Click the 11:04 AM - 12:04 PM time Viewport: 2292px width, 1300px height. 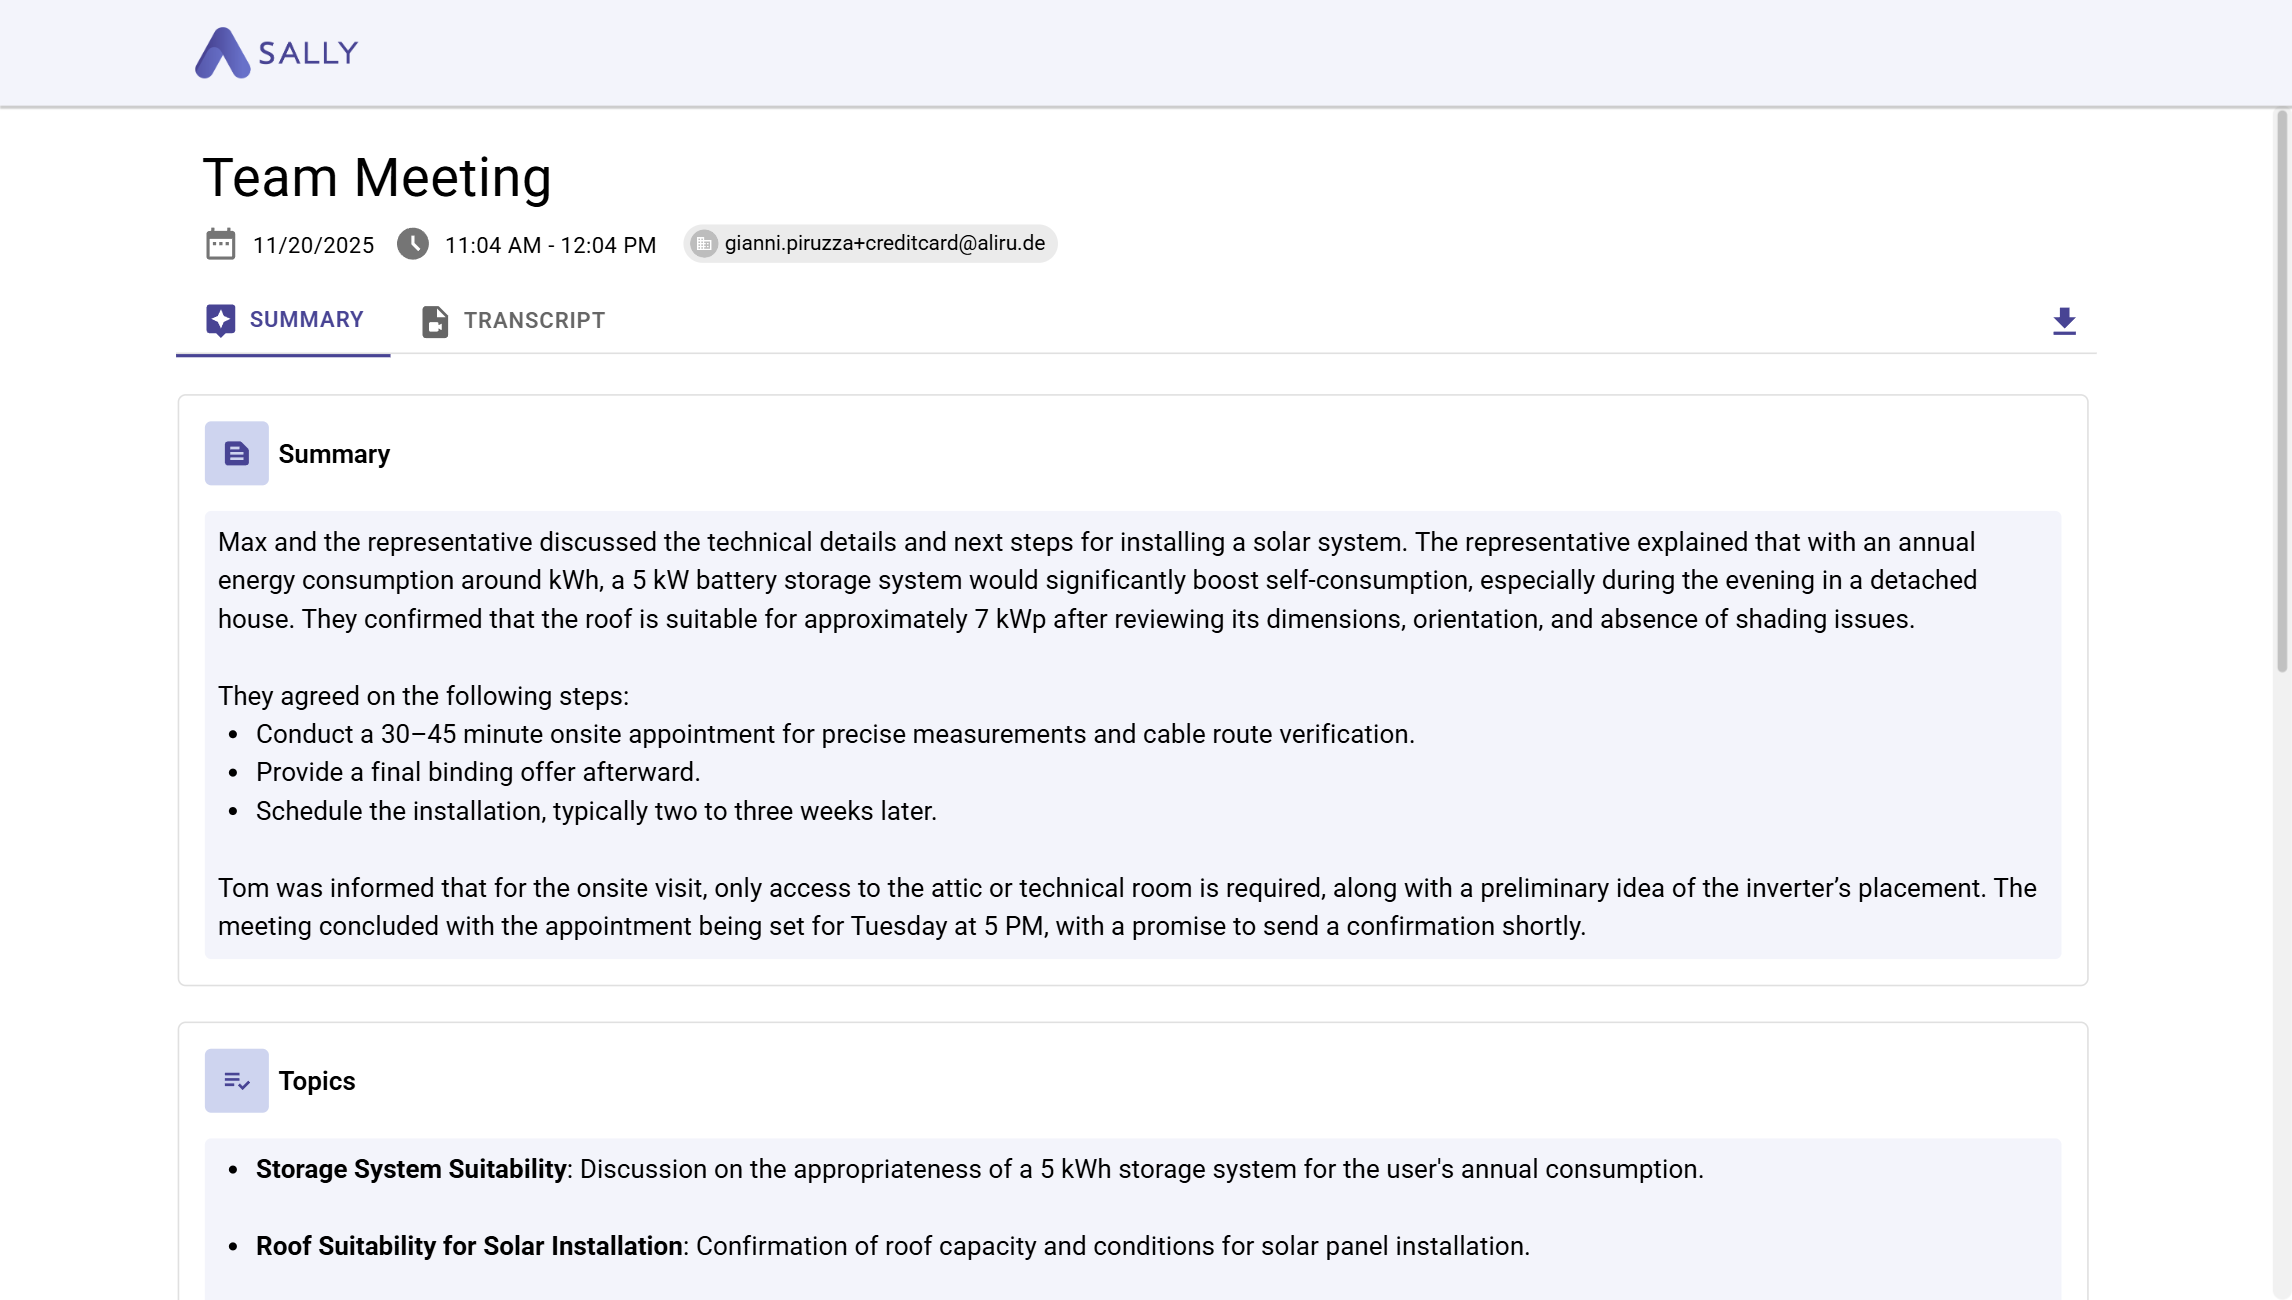pyautogui.click(x=550, y=246)
